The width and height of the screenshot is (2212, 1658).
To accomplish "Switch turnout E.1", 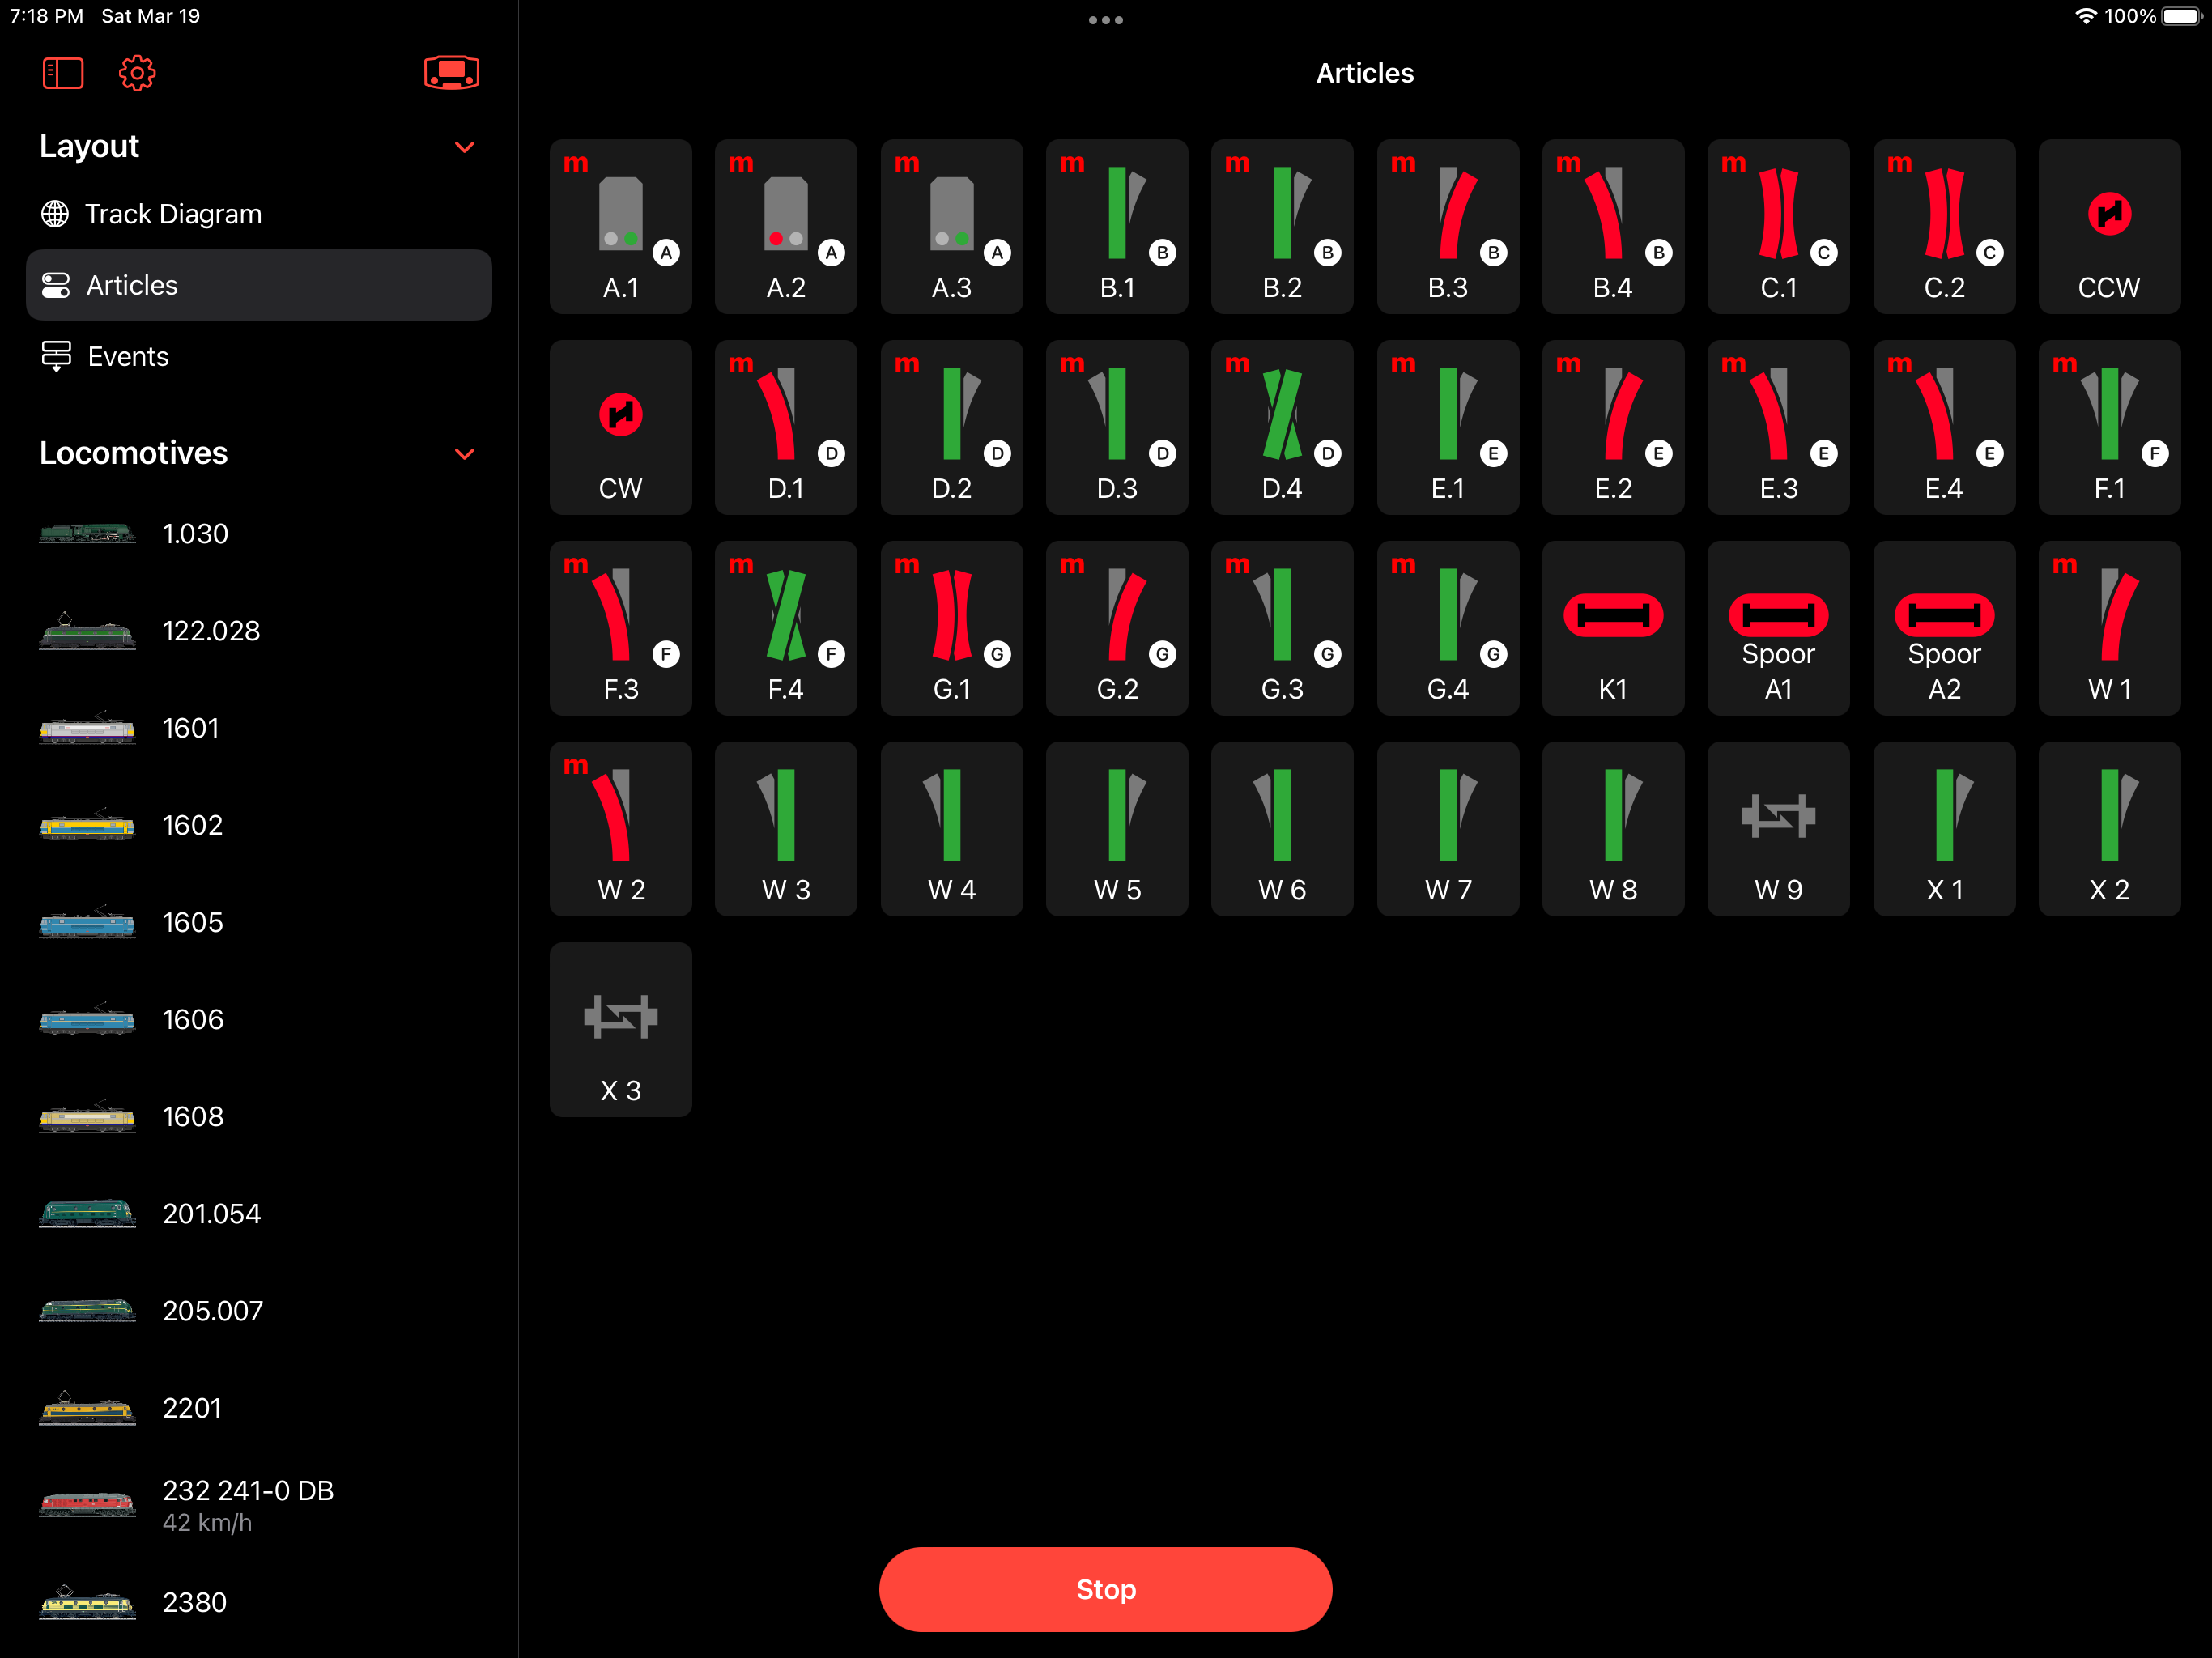I will coord(1448,428).
